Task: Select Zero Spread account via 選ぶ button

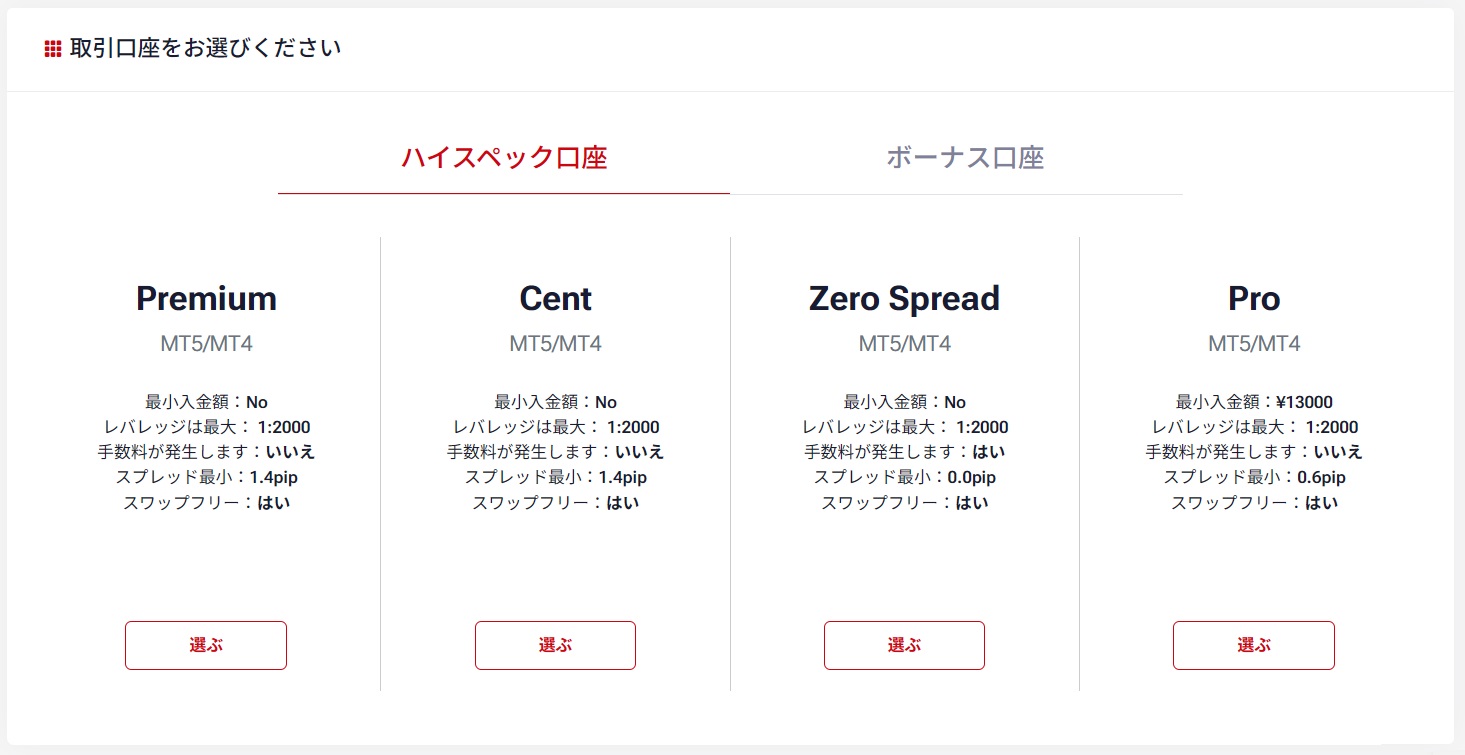Action: pos(904,645)
